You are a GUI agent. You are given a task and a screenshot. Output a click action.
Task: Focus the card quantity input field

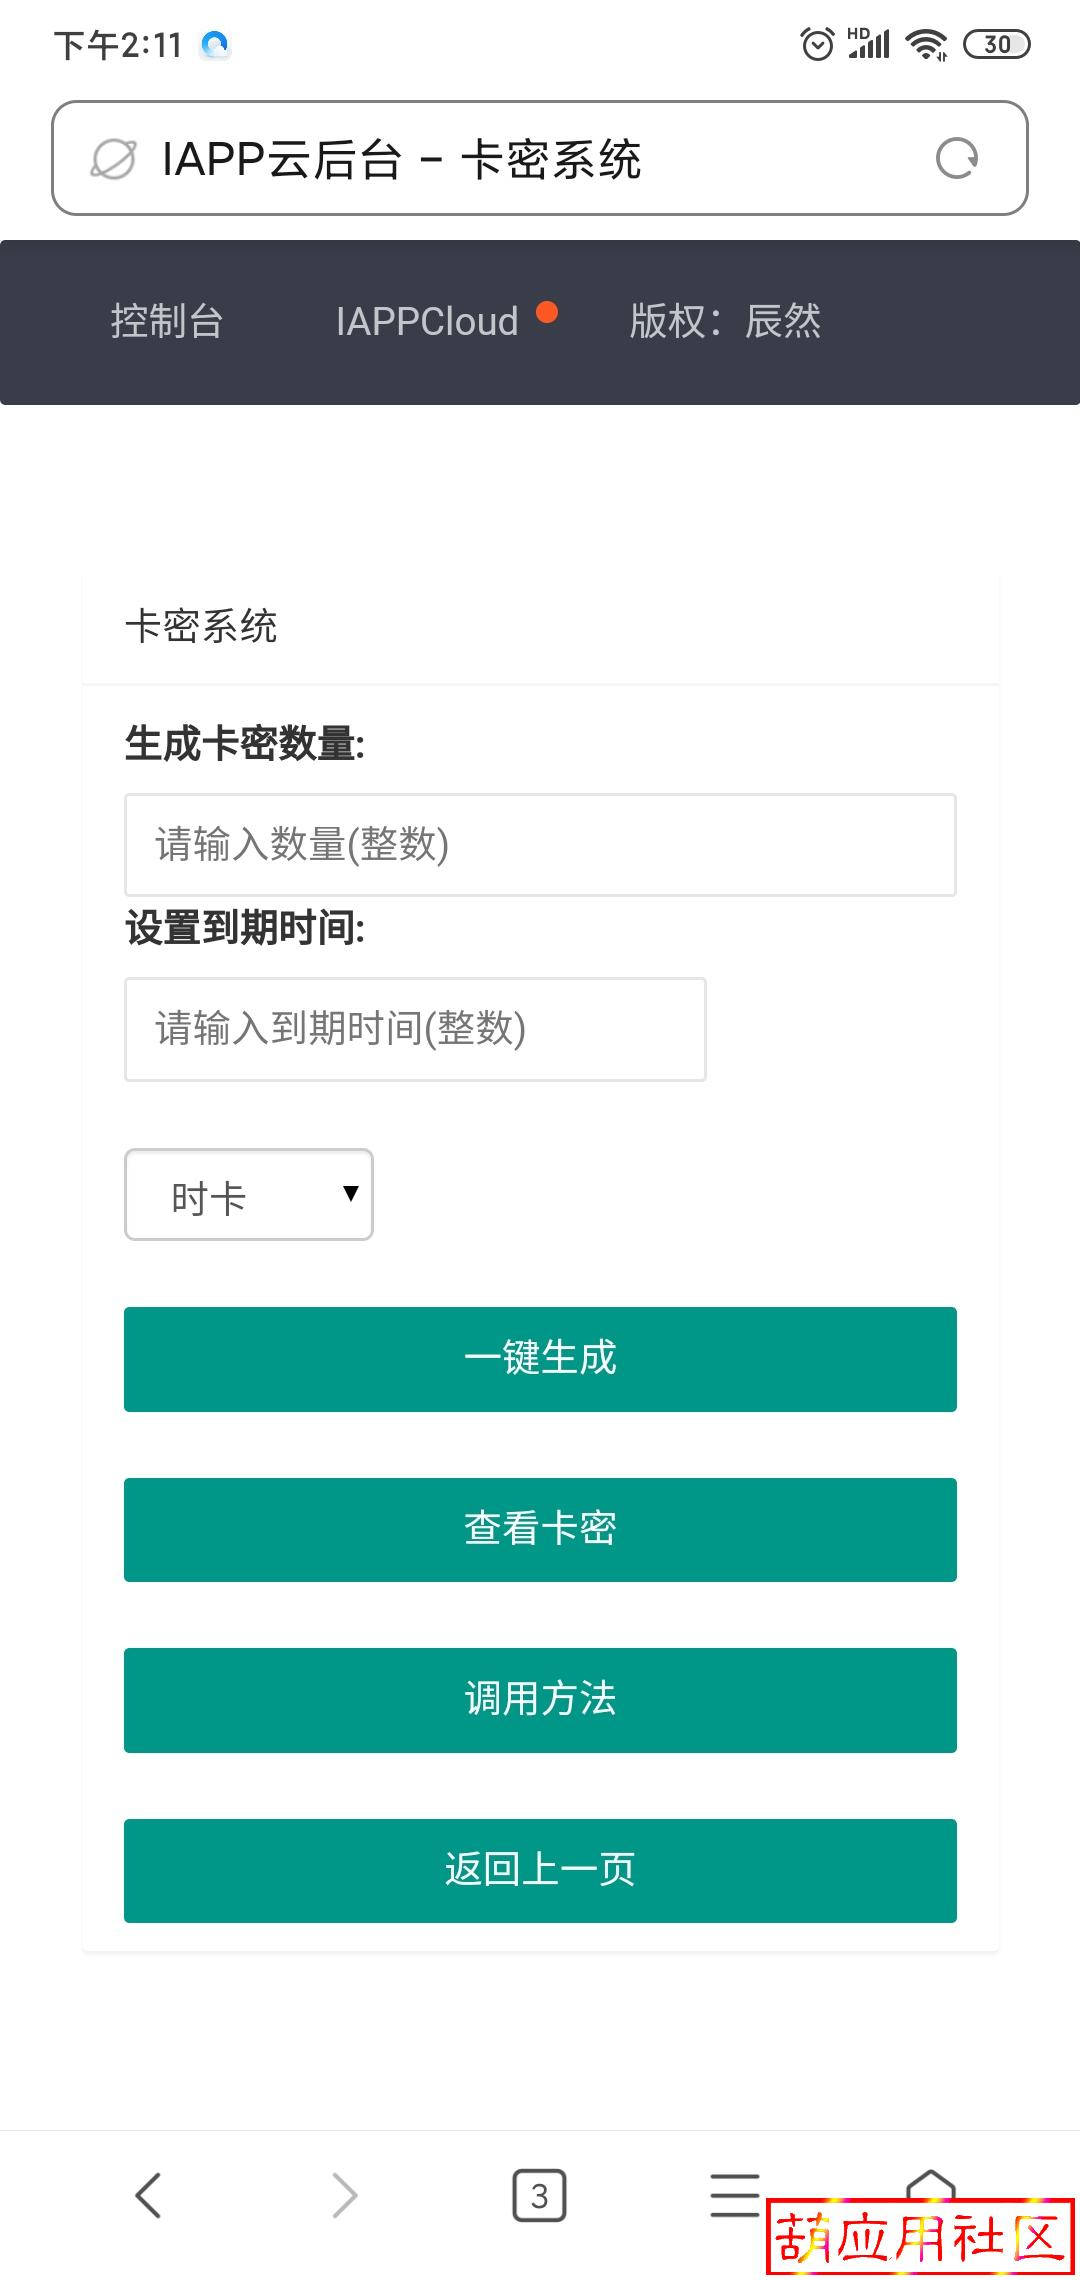click(540, 845)
